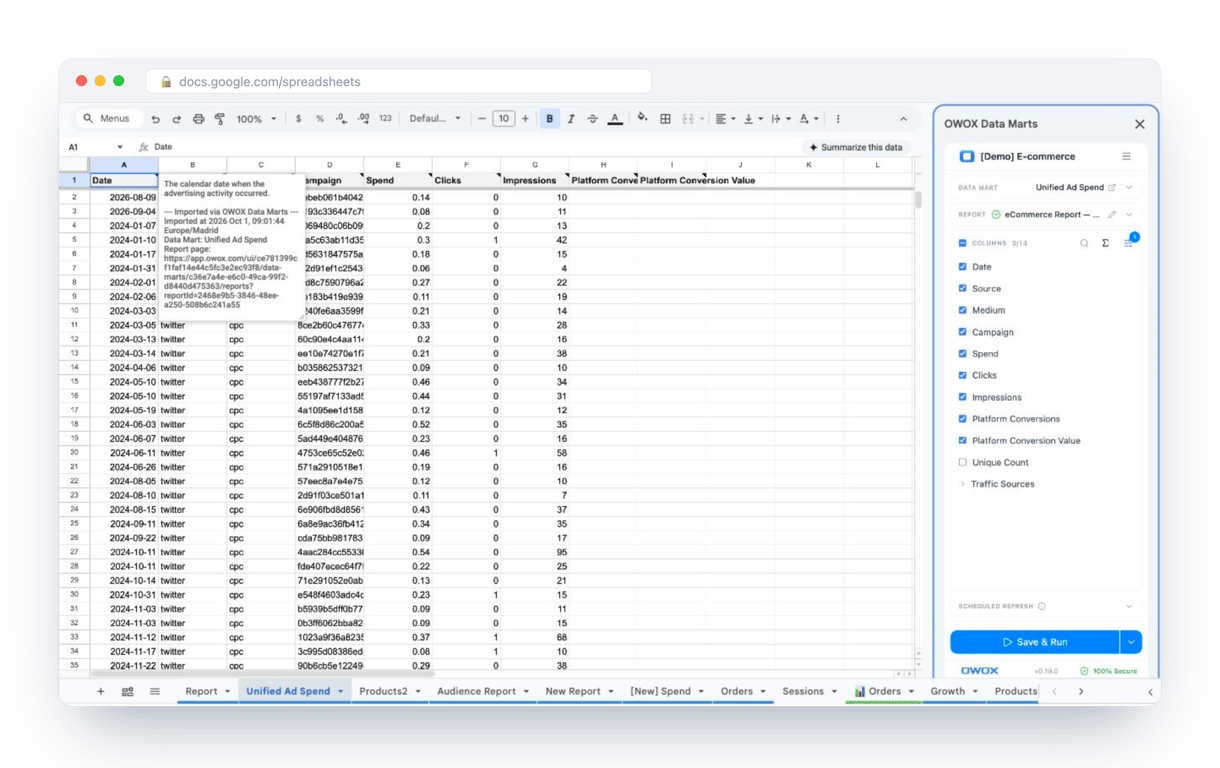Select the paint format tool

(x=220, y=119)
